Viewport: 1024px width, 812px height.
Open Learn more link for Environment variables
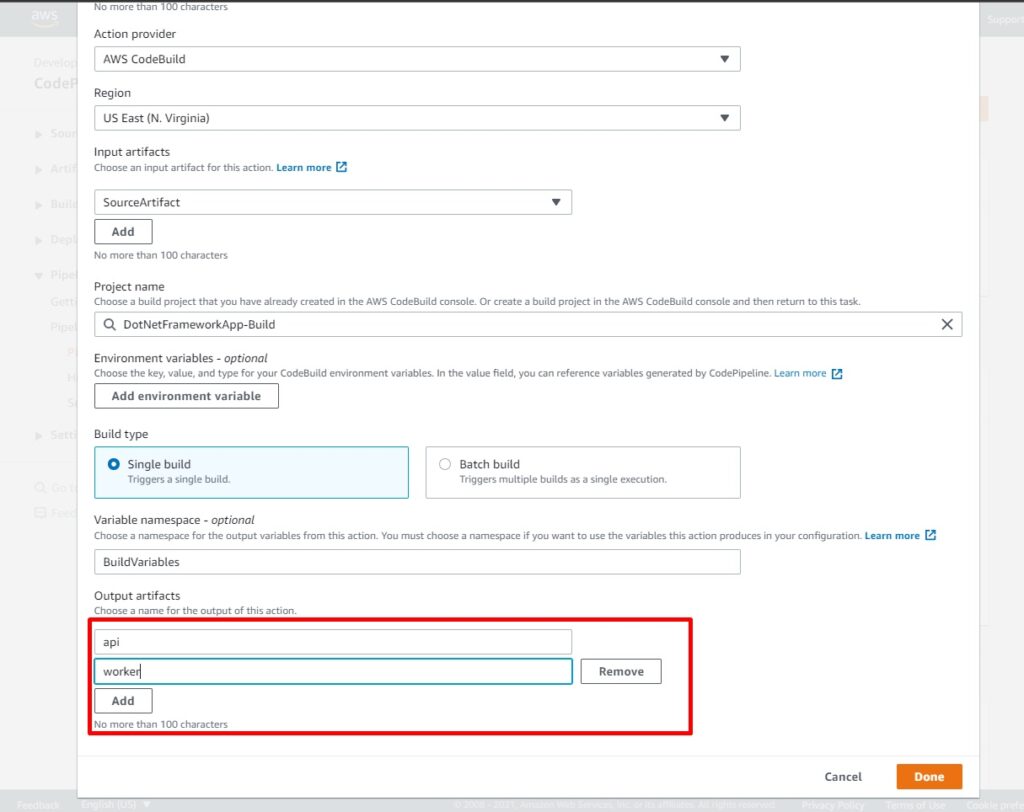click(800, 373)
